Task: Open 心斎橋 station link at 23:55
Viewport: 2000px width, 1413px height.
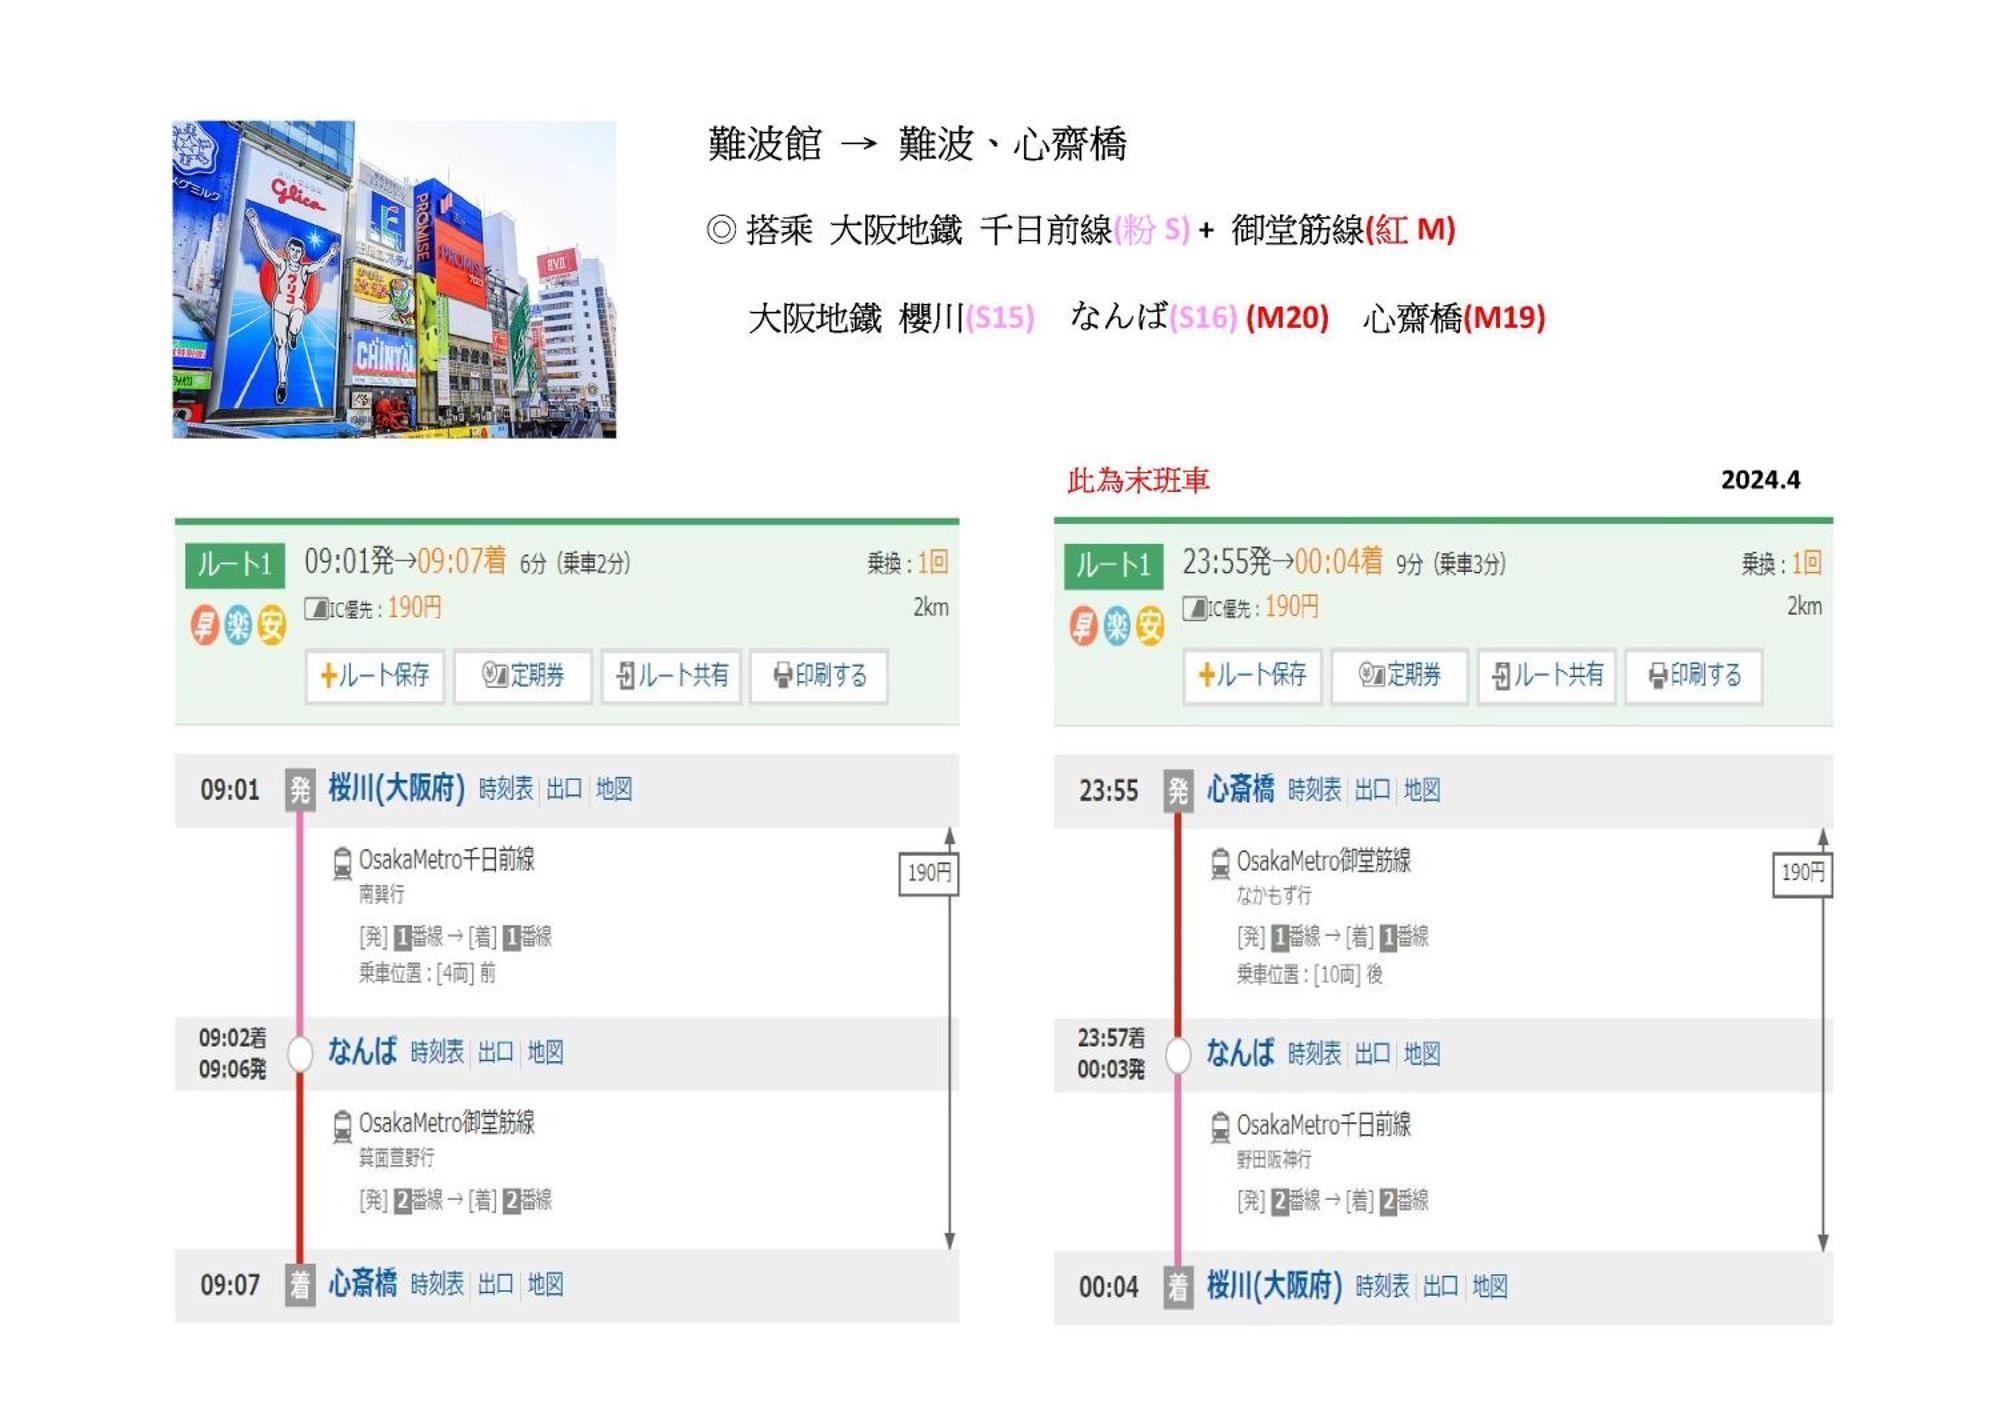Action: [1240, 789]
